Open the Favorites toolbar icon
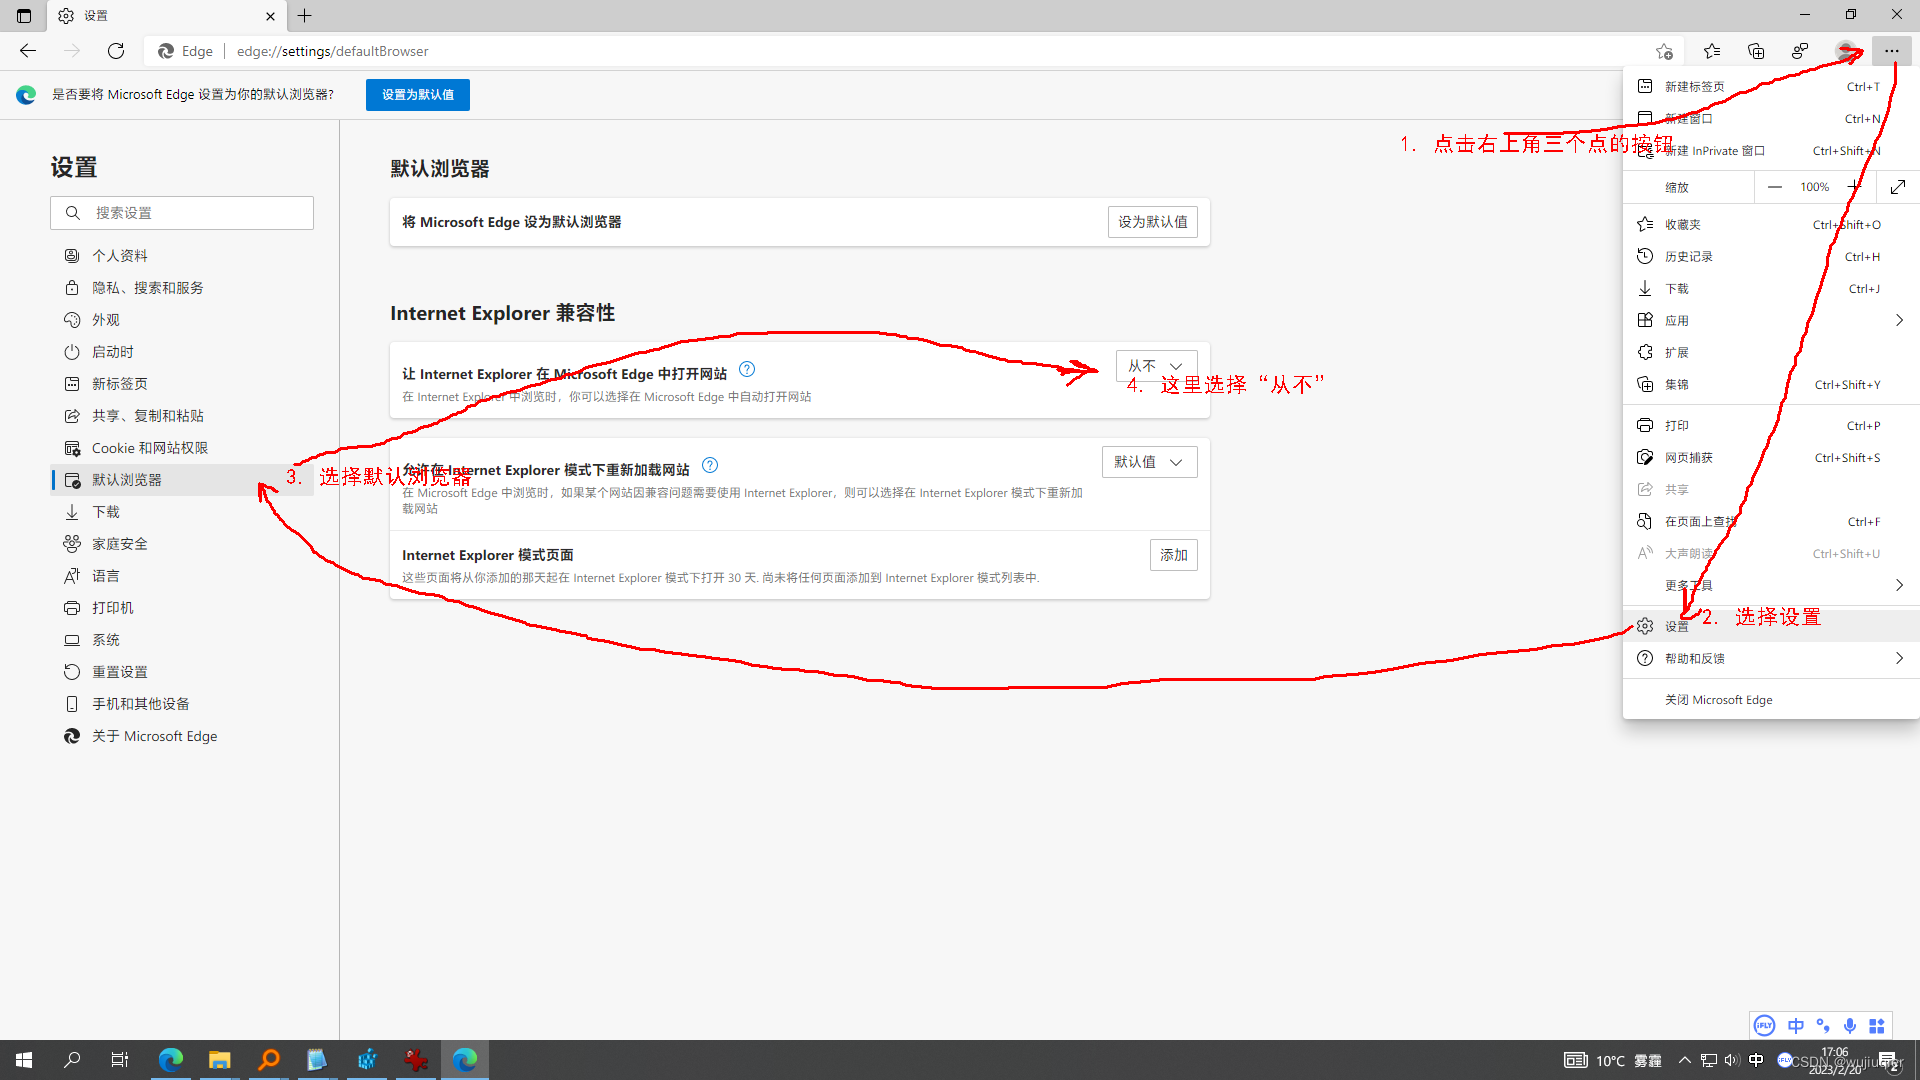This screenshot has height=1080, width=1920. [1712, 51]
